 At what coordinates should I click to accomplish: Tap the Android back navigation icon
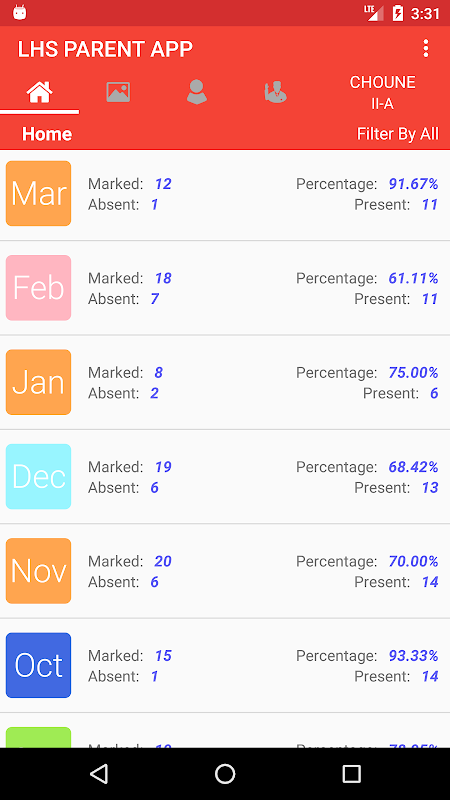click(x=99, y=773)
